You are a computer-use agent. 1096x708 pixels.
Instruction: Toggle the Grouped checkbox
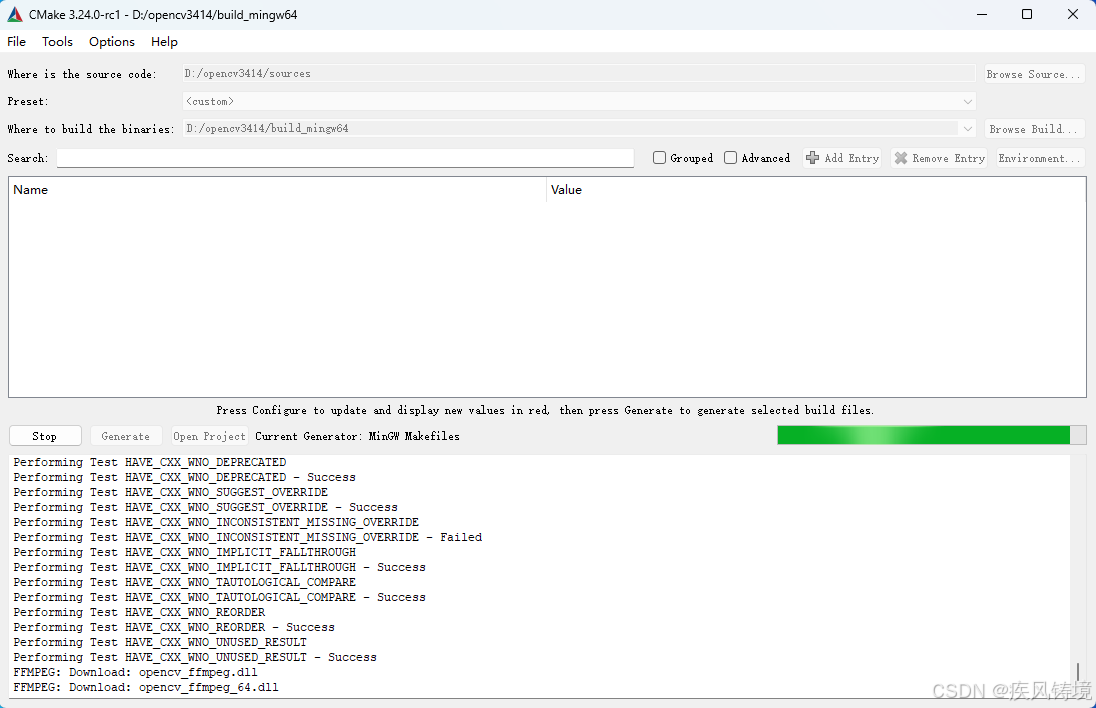click(659, 158)
